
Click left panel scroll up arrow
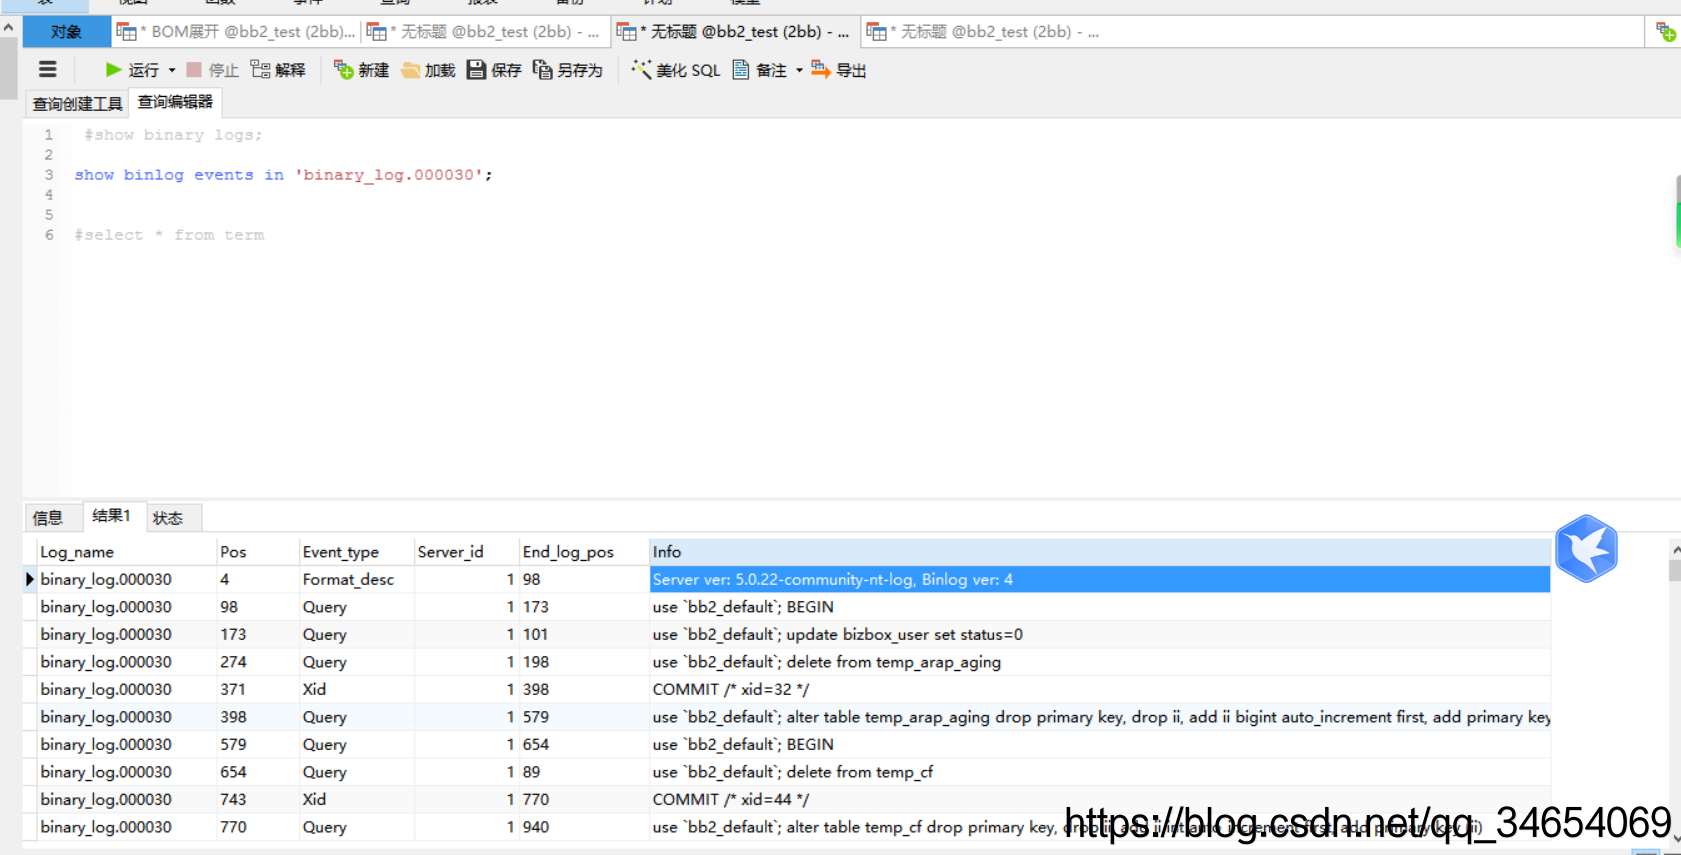click(x=9, y=28)
